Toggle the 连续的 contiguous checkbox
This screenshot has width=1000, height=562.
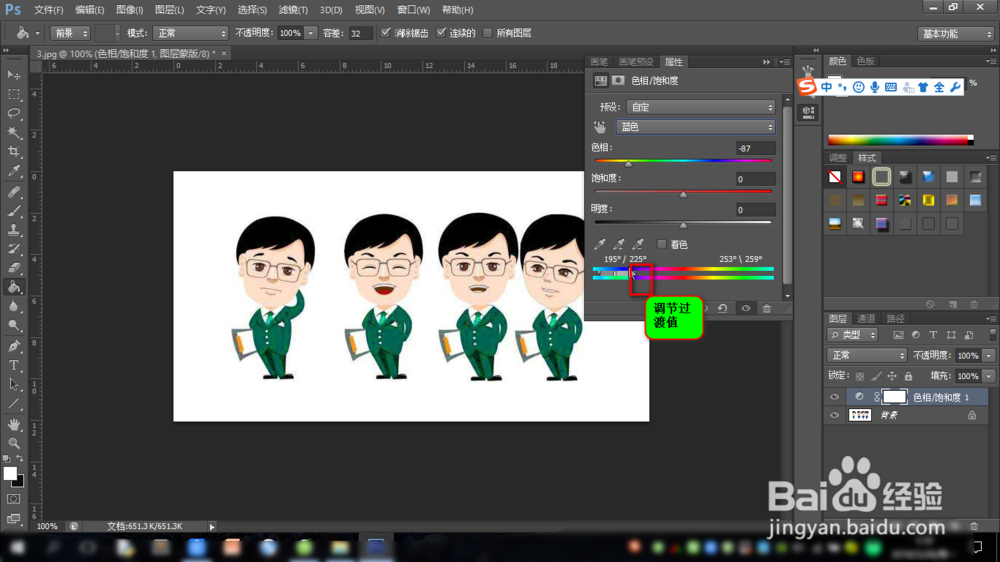click(x=441, y=33)
